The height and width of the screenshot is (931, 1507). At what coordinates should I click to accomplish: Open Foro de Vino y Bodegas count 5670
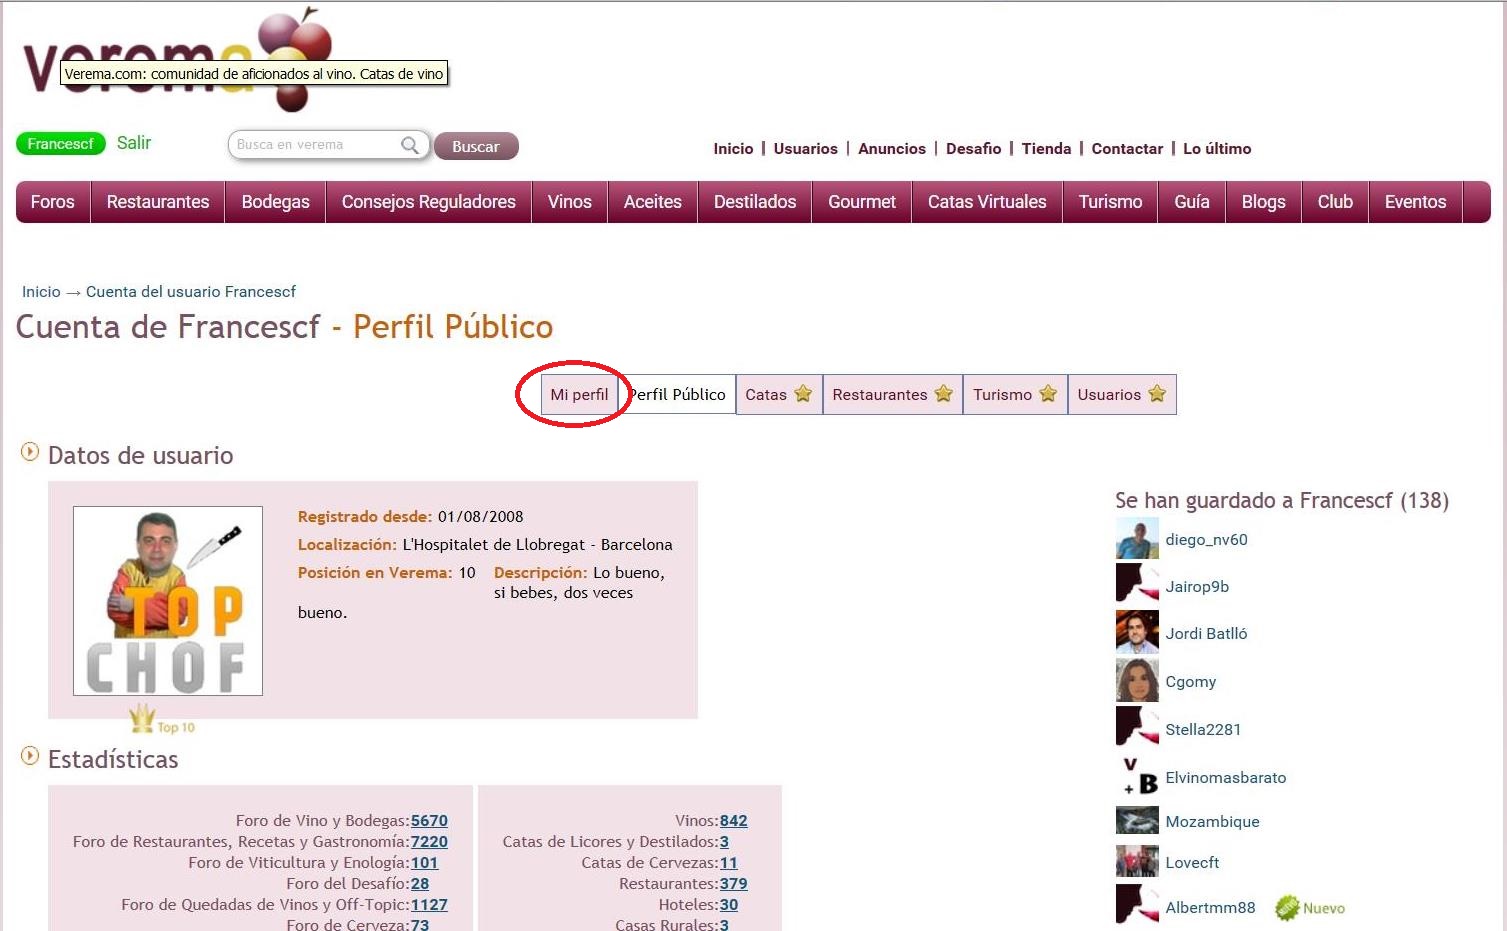pyautogui.click(x=429, y=821)
